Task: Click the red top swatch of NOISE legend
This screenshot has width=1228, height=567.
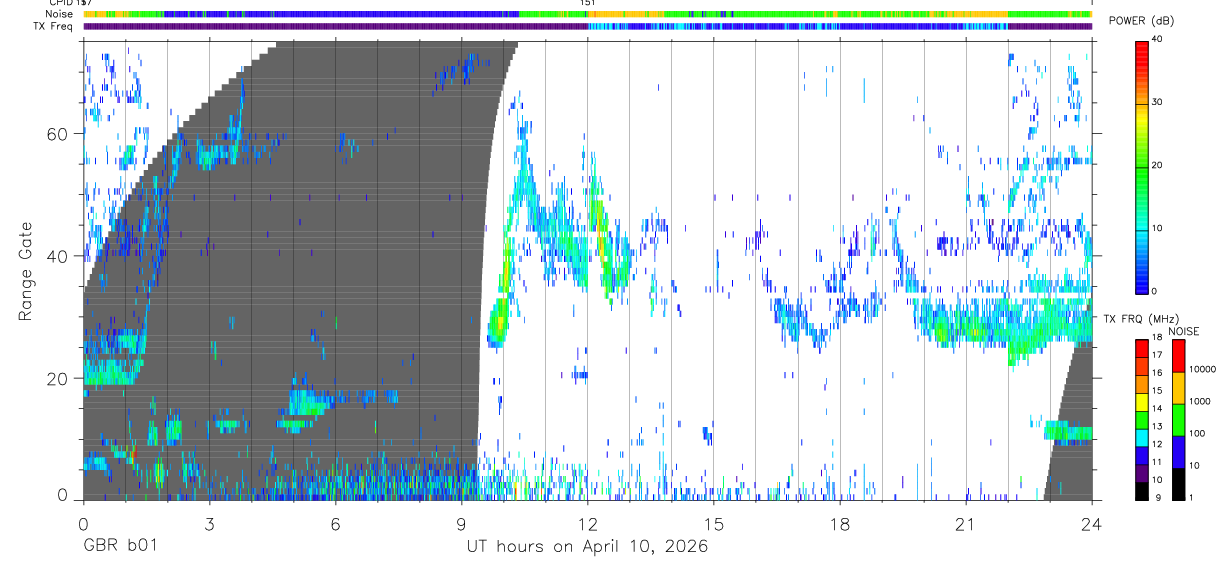Action: [1179, 356]
